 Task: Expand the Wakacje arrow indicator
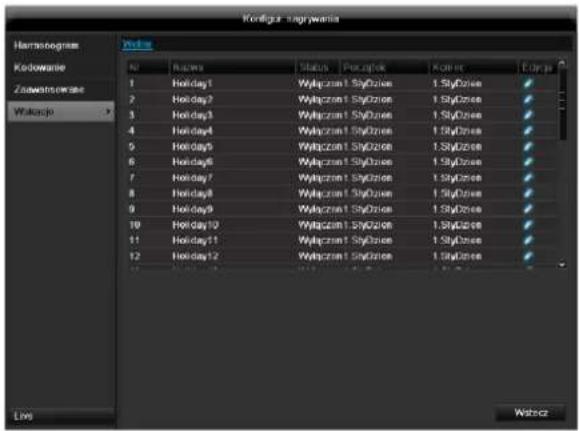tap(108, 111)
